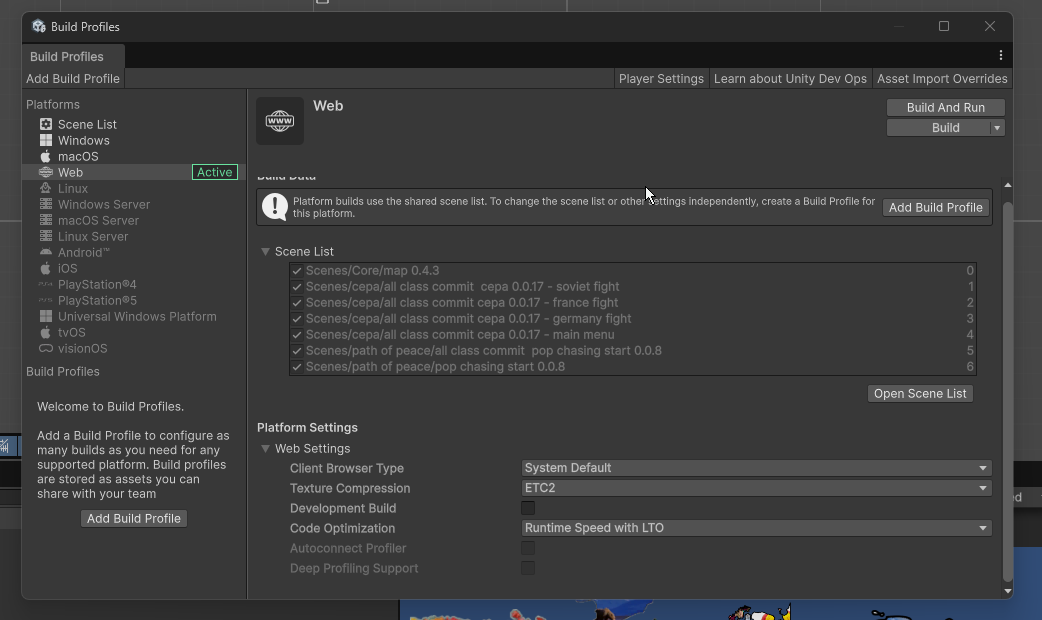Click the PlayStation®5 icon
Image resolution: width=1042 pixels, height=620 pixels.
[46, 300]
